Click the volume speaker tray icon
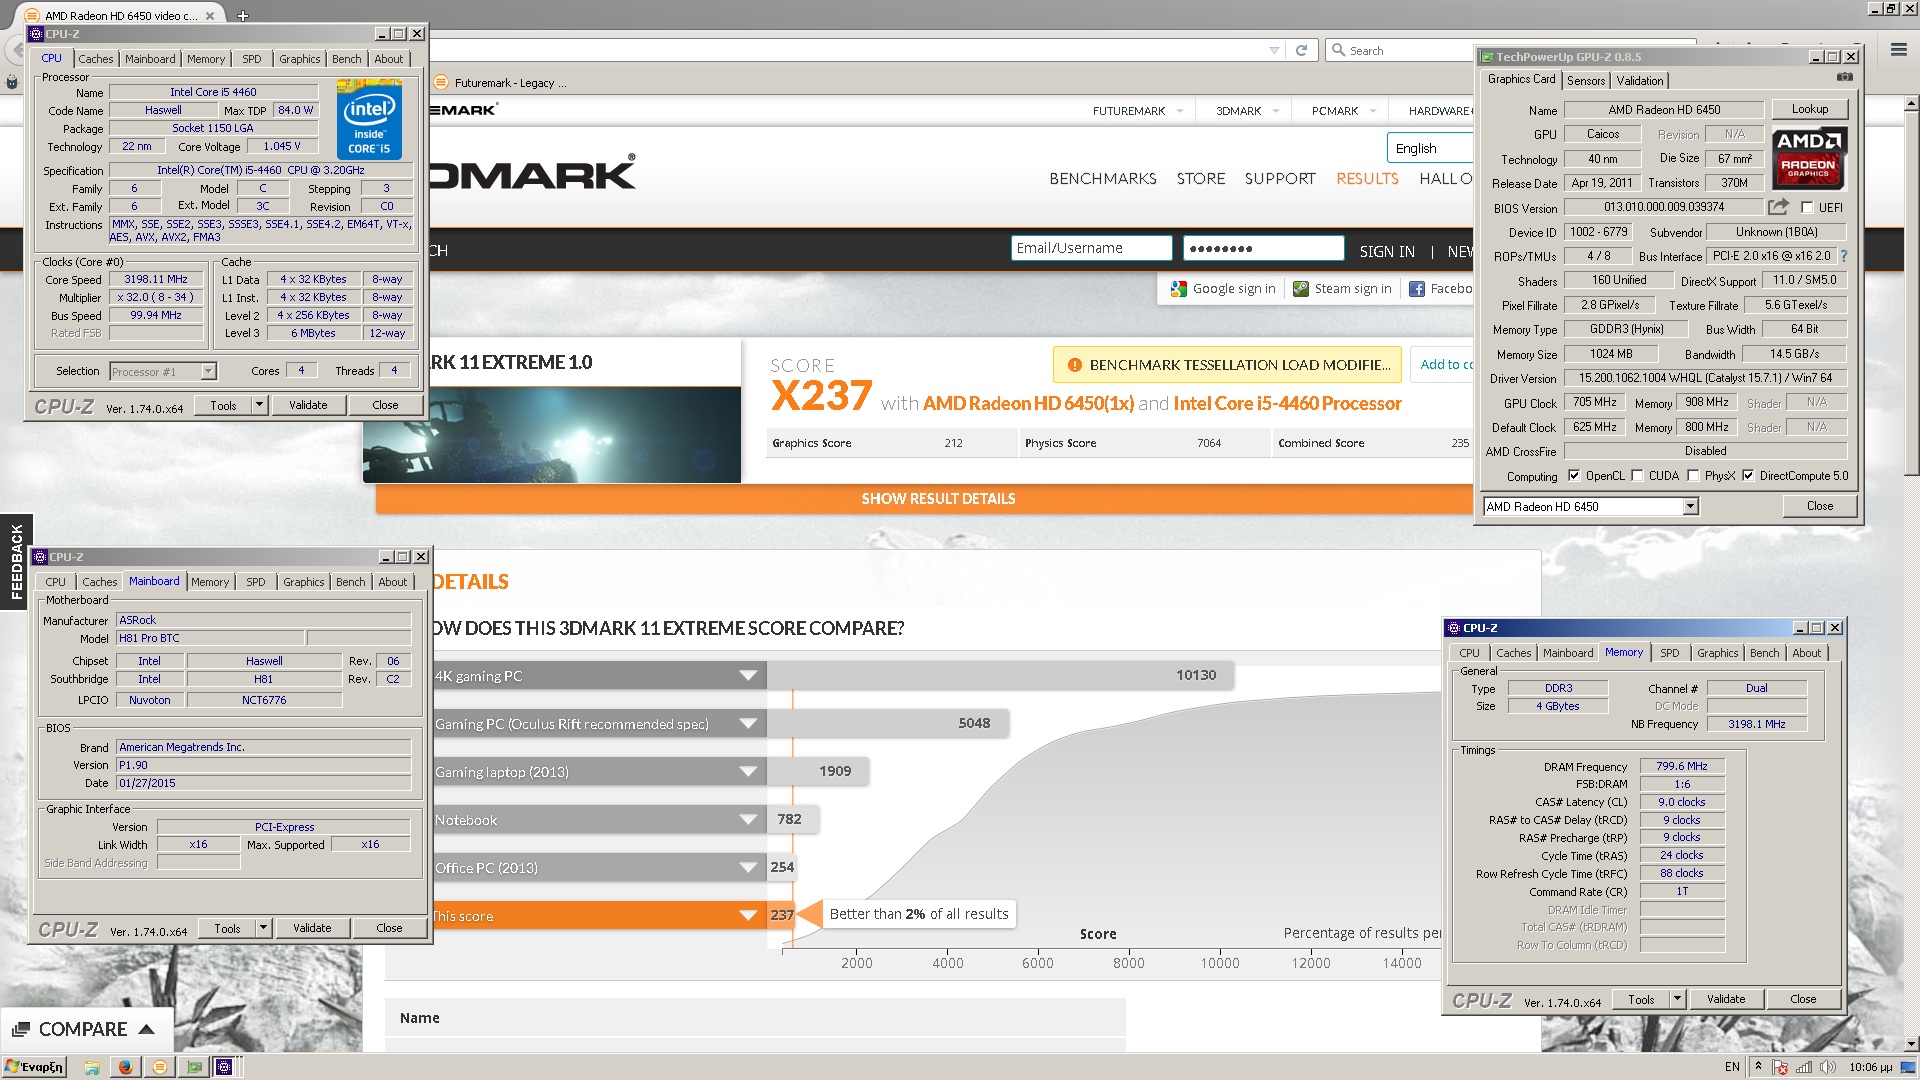This screenshot has height=1080, width=1920. [x=1828, y=1067]
